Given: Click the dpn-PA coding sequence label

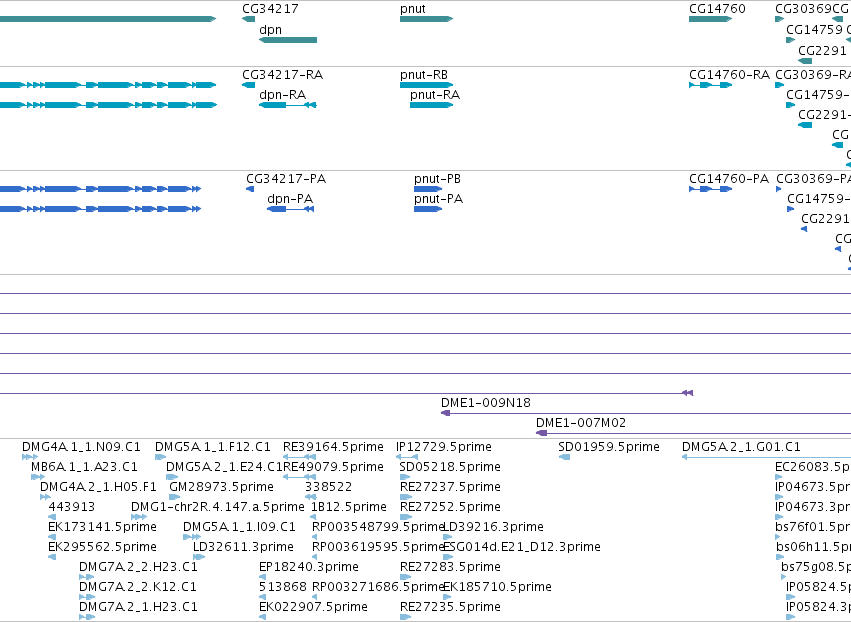Looking at the screenshot, I should point(290,199).
